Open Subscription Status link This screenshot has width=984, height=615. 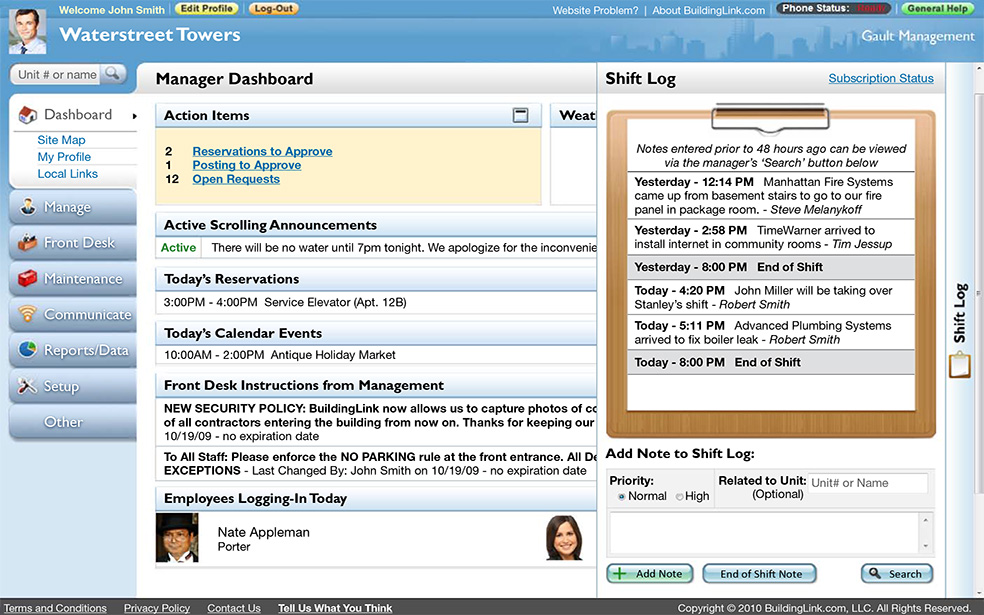click(880, 78)
